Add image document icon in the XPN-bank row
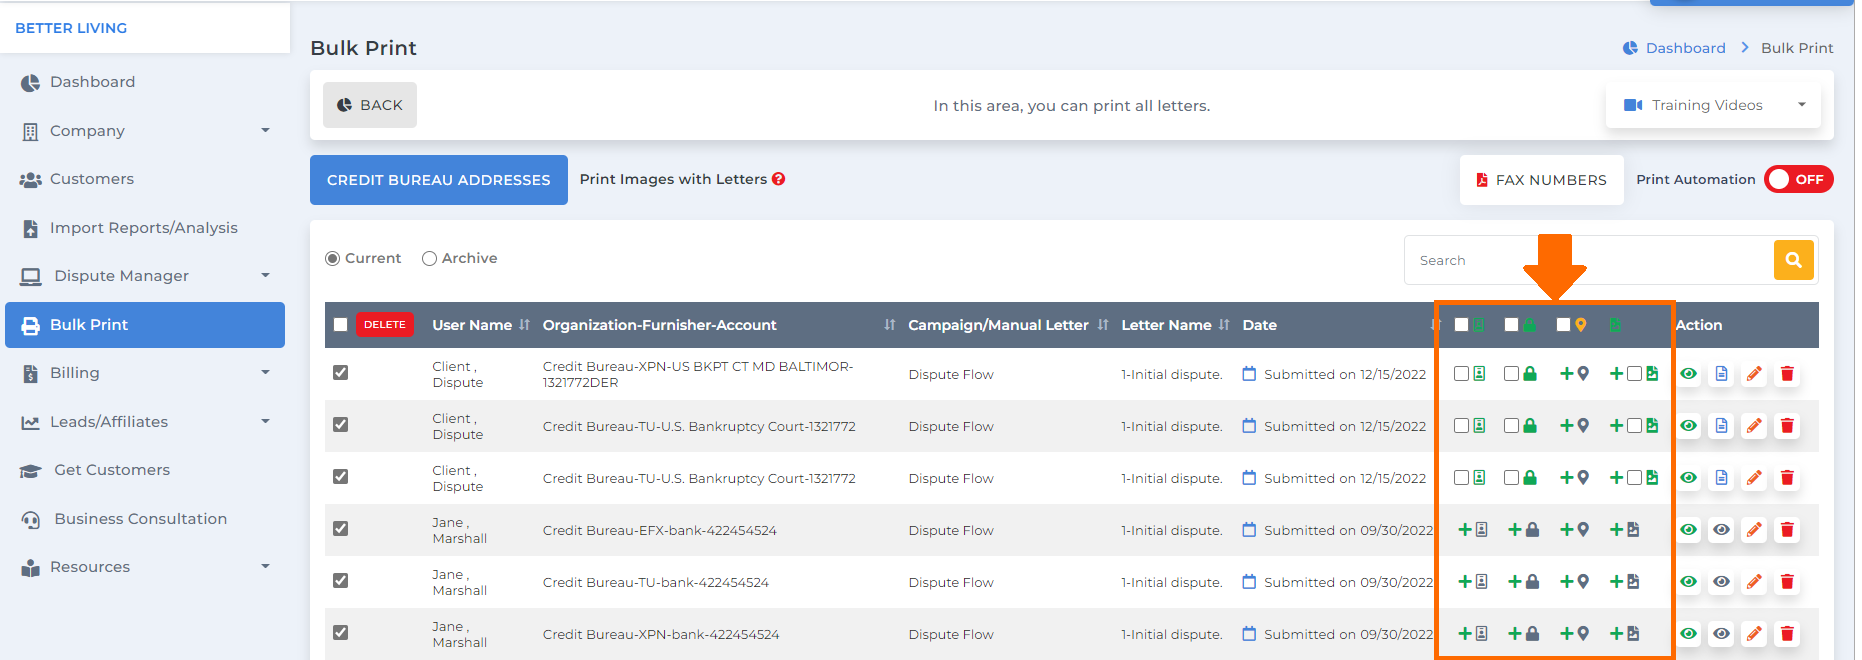The height and width of the screenshot is (660, 1862). [x=1625, y=634]
